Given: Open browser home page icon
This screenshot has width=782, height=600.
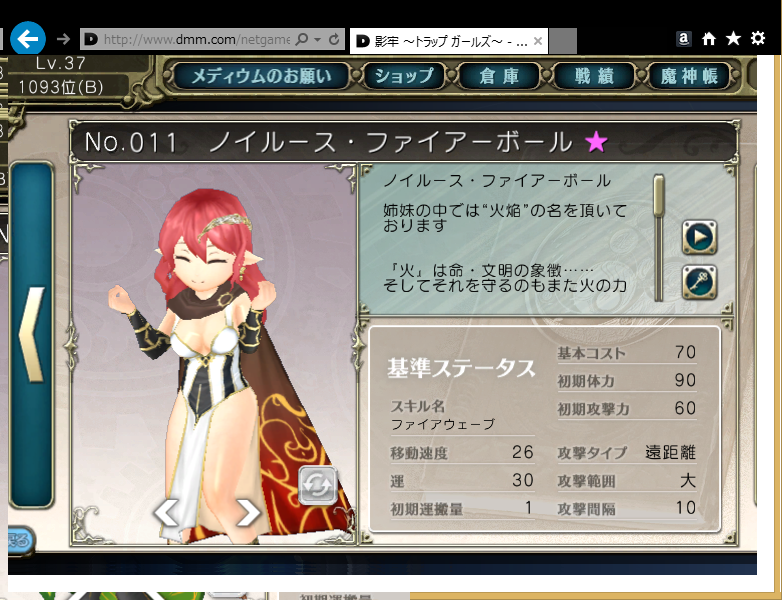Looking at the screenshot, I should coord(709,39).
